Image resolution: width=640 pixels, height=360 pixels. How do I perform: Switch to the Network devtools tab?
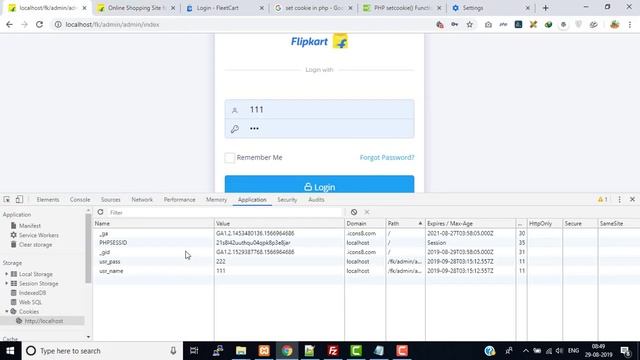[142, 200]
